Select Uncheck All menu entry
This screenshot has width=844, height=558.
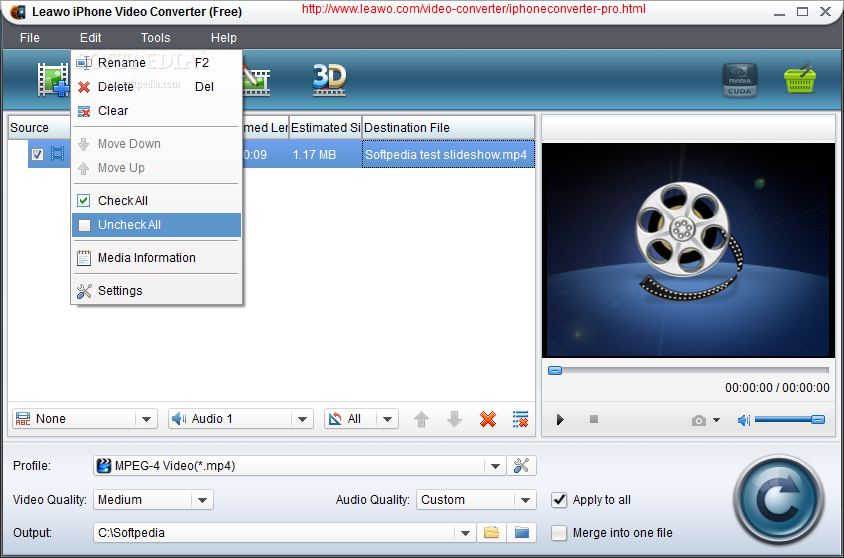click(x=156, y=225)
